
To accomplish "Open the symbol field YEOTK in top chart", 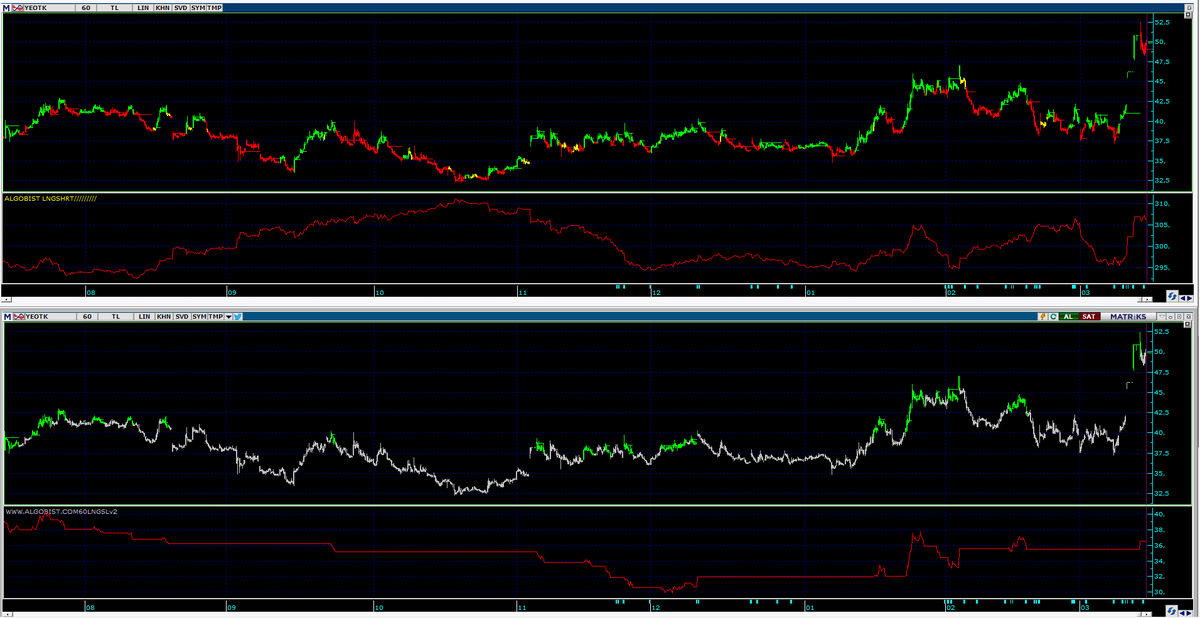I will click(49, 8).
